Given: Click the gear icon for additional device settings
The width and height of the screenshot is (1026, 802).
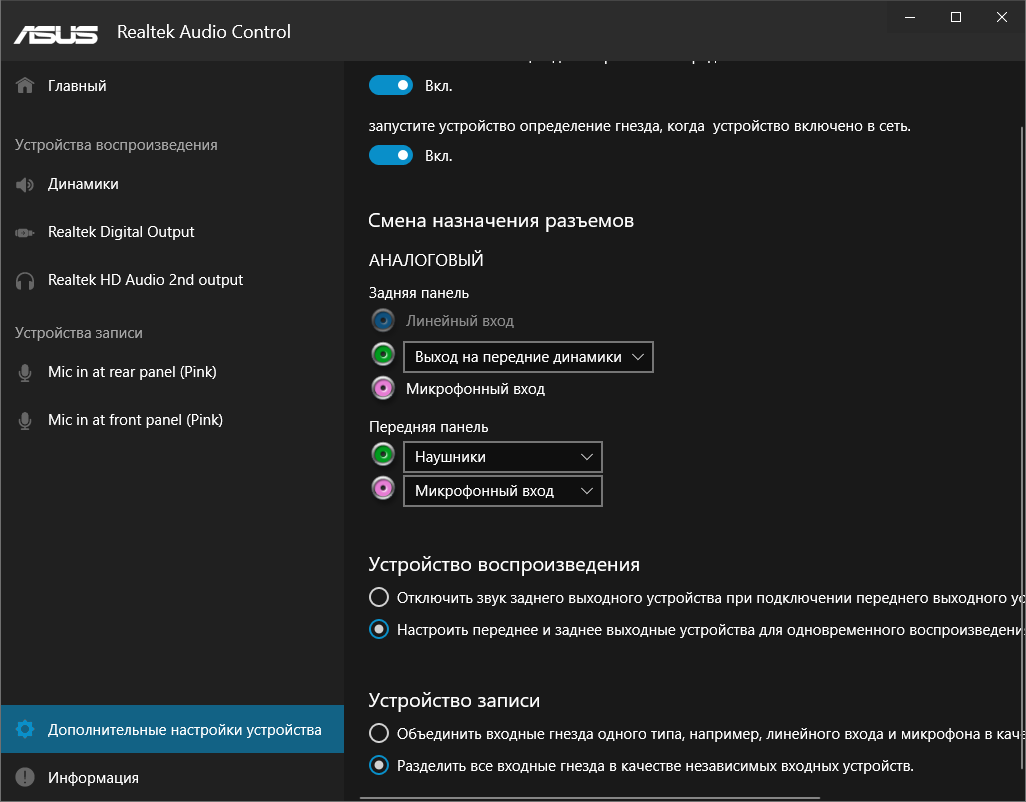Looking at the screenshot, I should (x=26, y=730).
